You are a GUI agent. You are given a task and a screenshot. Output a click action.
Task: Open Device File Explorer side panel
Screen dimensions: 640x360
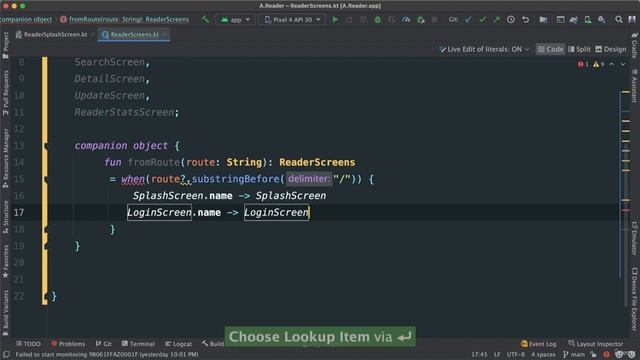(x=634, y=298)
